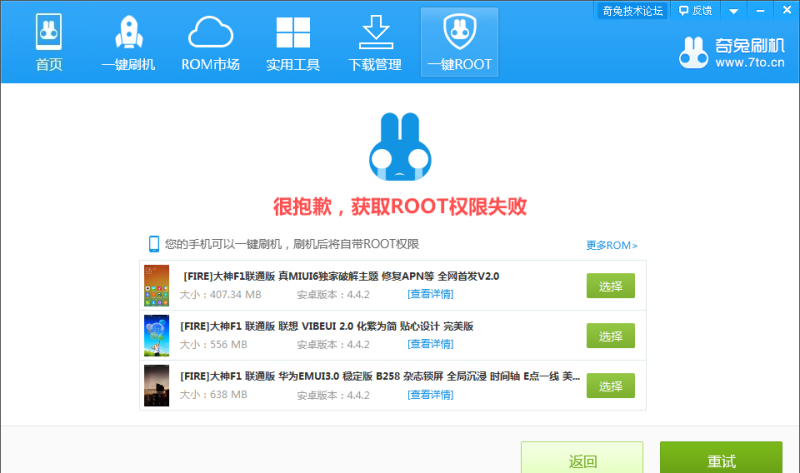
Task: Click the 大小：638 MB size text
Action: coord(213,394)
